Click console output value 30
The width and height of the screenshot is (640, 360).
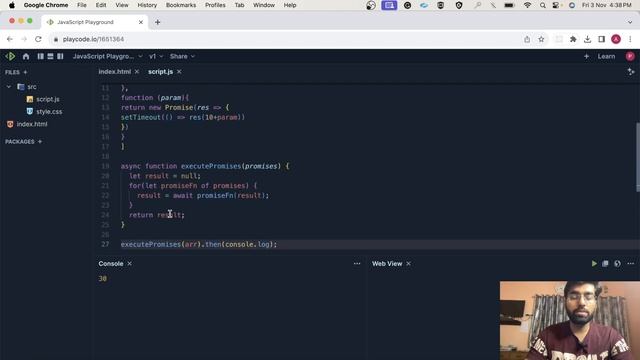coord(102,279)
